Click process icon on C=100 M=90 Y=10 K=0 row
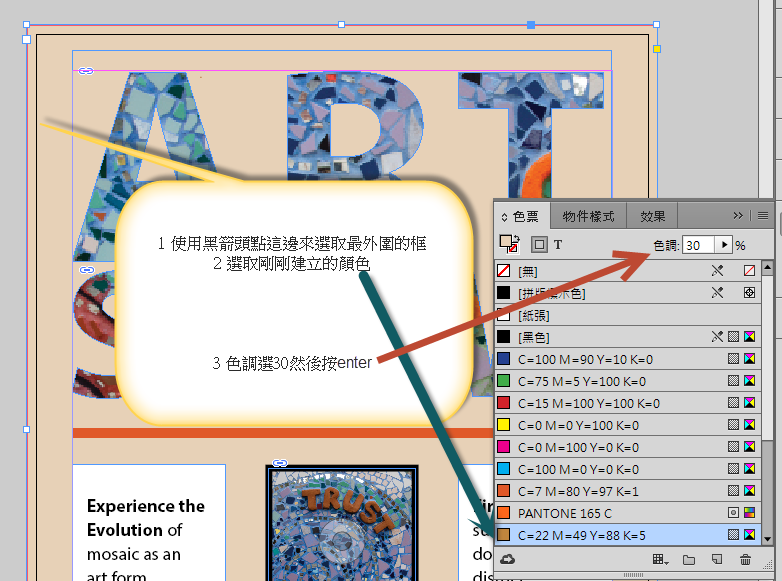This screenshot has width=782, height=581. coord(733,358)
